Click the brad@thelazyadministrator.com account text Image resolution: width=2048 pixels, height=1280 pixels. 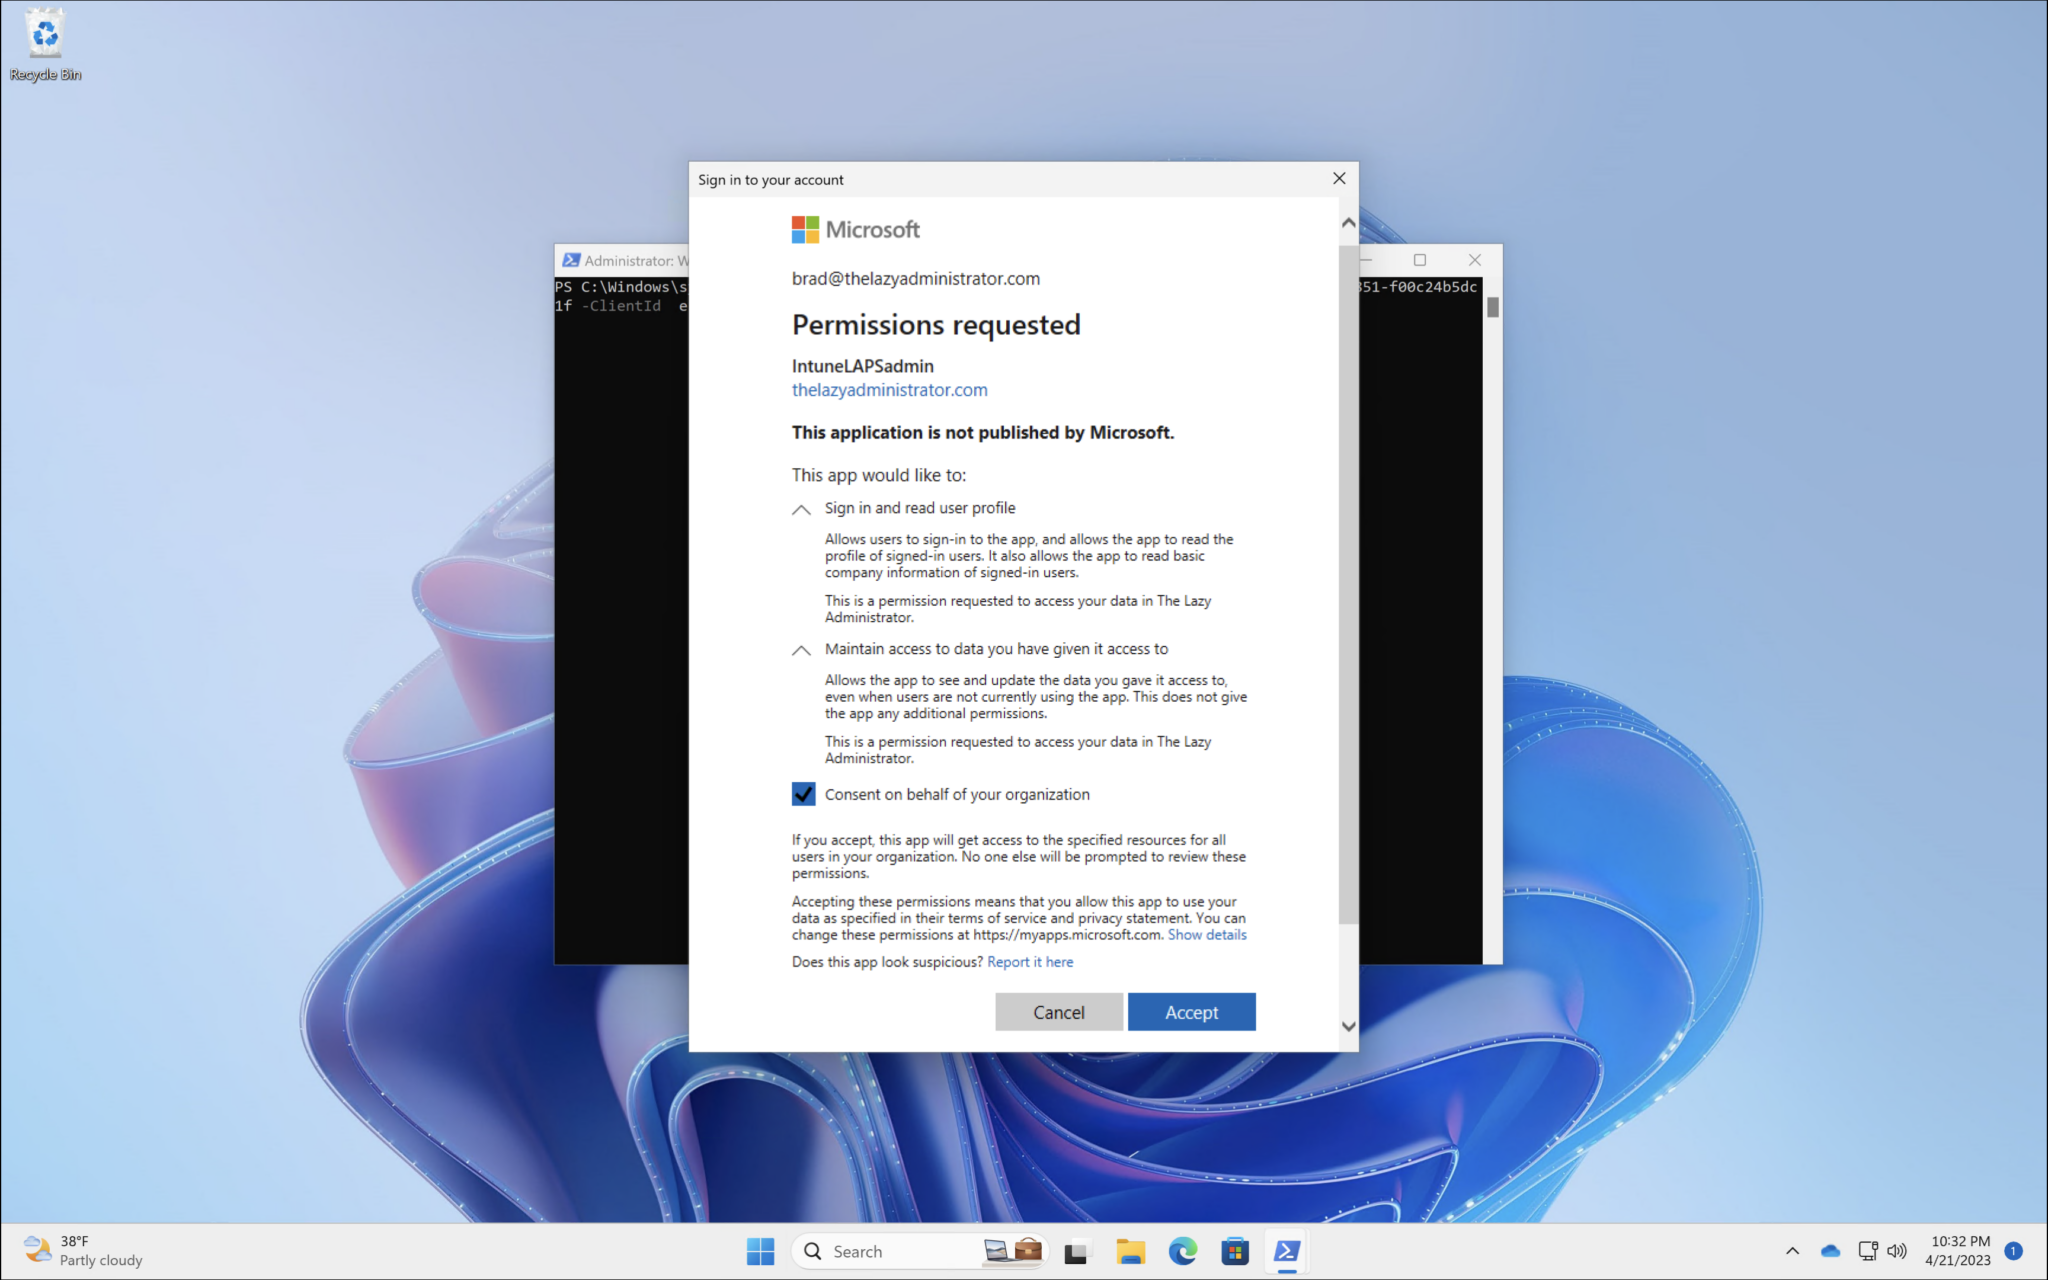coord(916,279)
